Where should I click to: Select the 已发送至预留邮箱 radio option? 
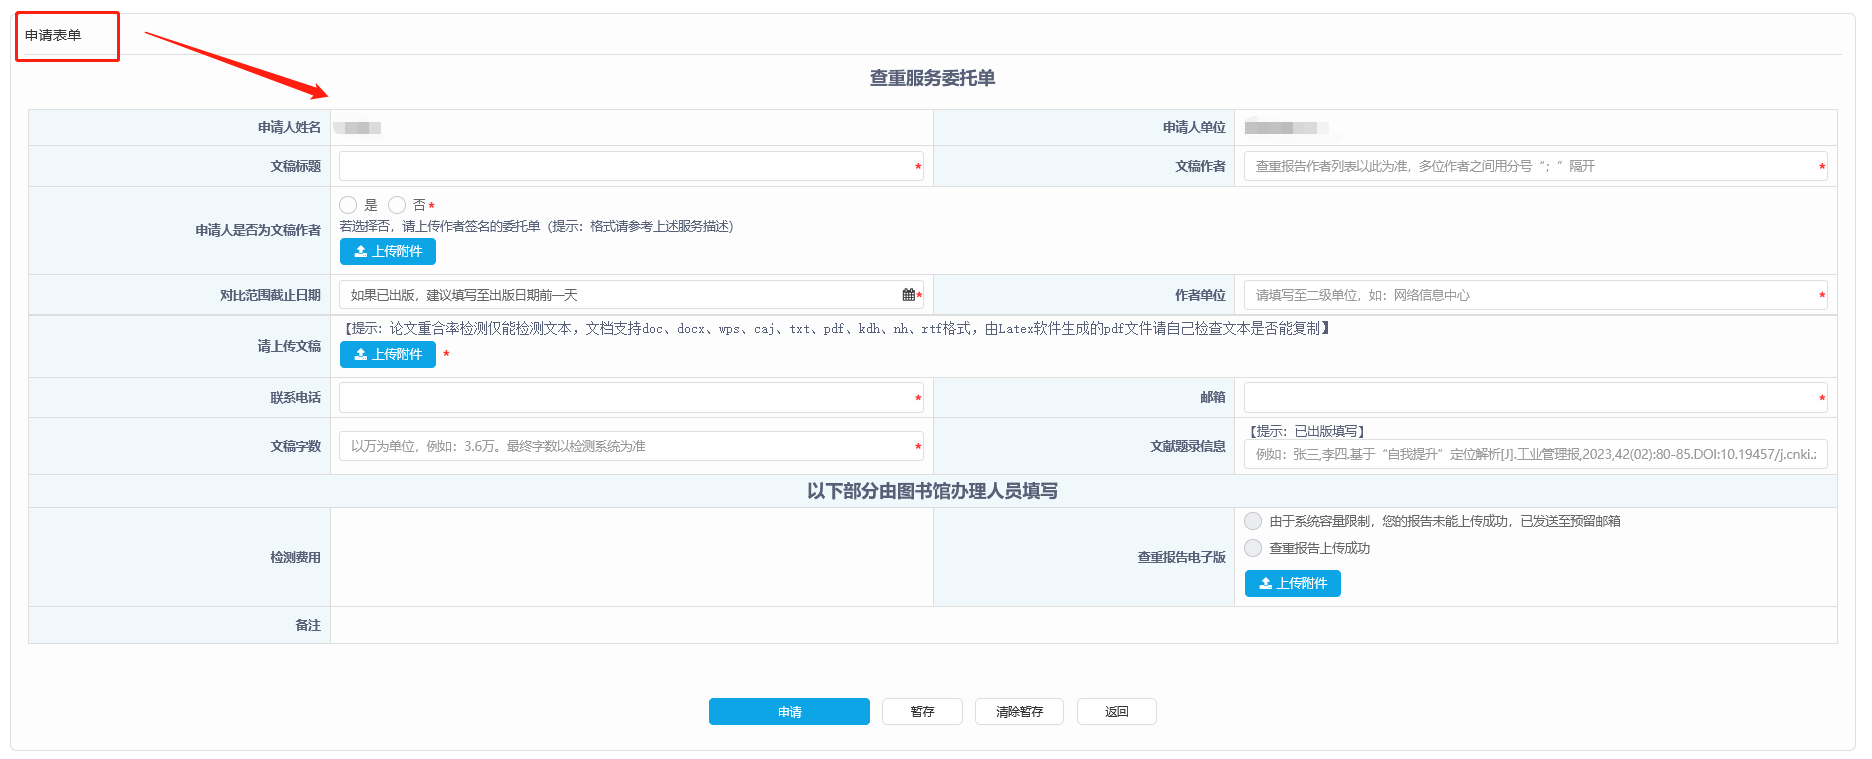pos(1253,521)
